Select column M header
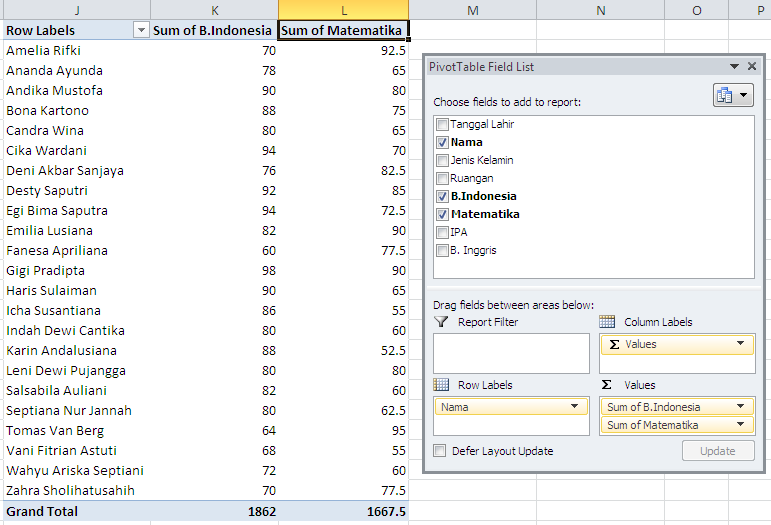The height and width of the screenshot is (525, 771). tap(473, 10)
